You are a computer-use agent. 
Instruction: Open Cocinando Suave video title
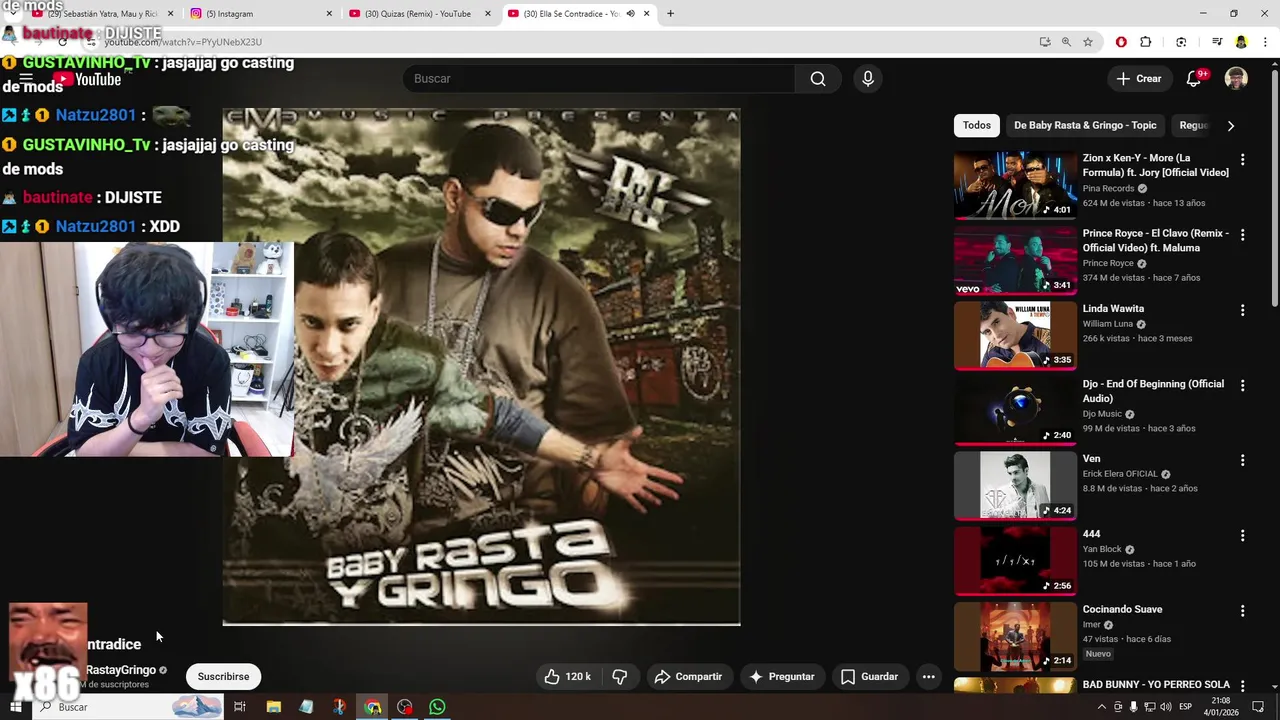[x=1122, y=609]
